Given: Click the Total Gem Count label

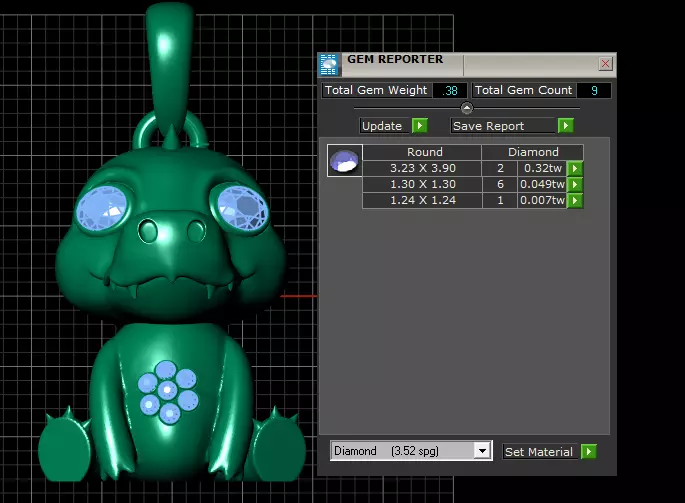Looking at the screenshot, I should 524,90.
